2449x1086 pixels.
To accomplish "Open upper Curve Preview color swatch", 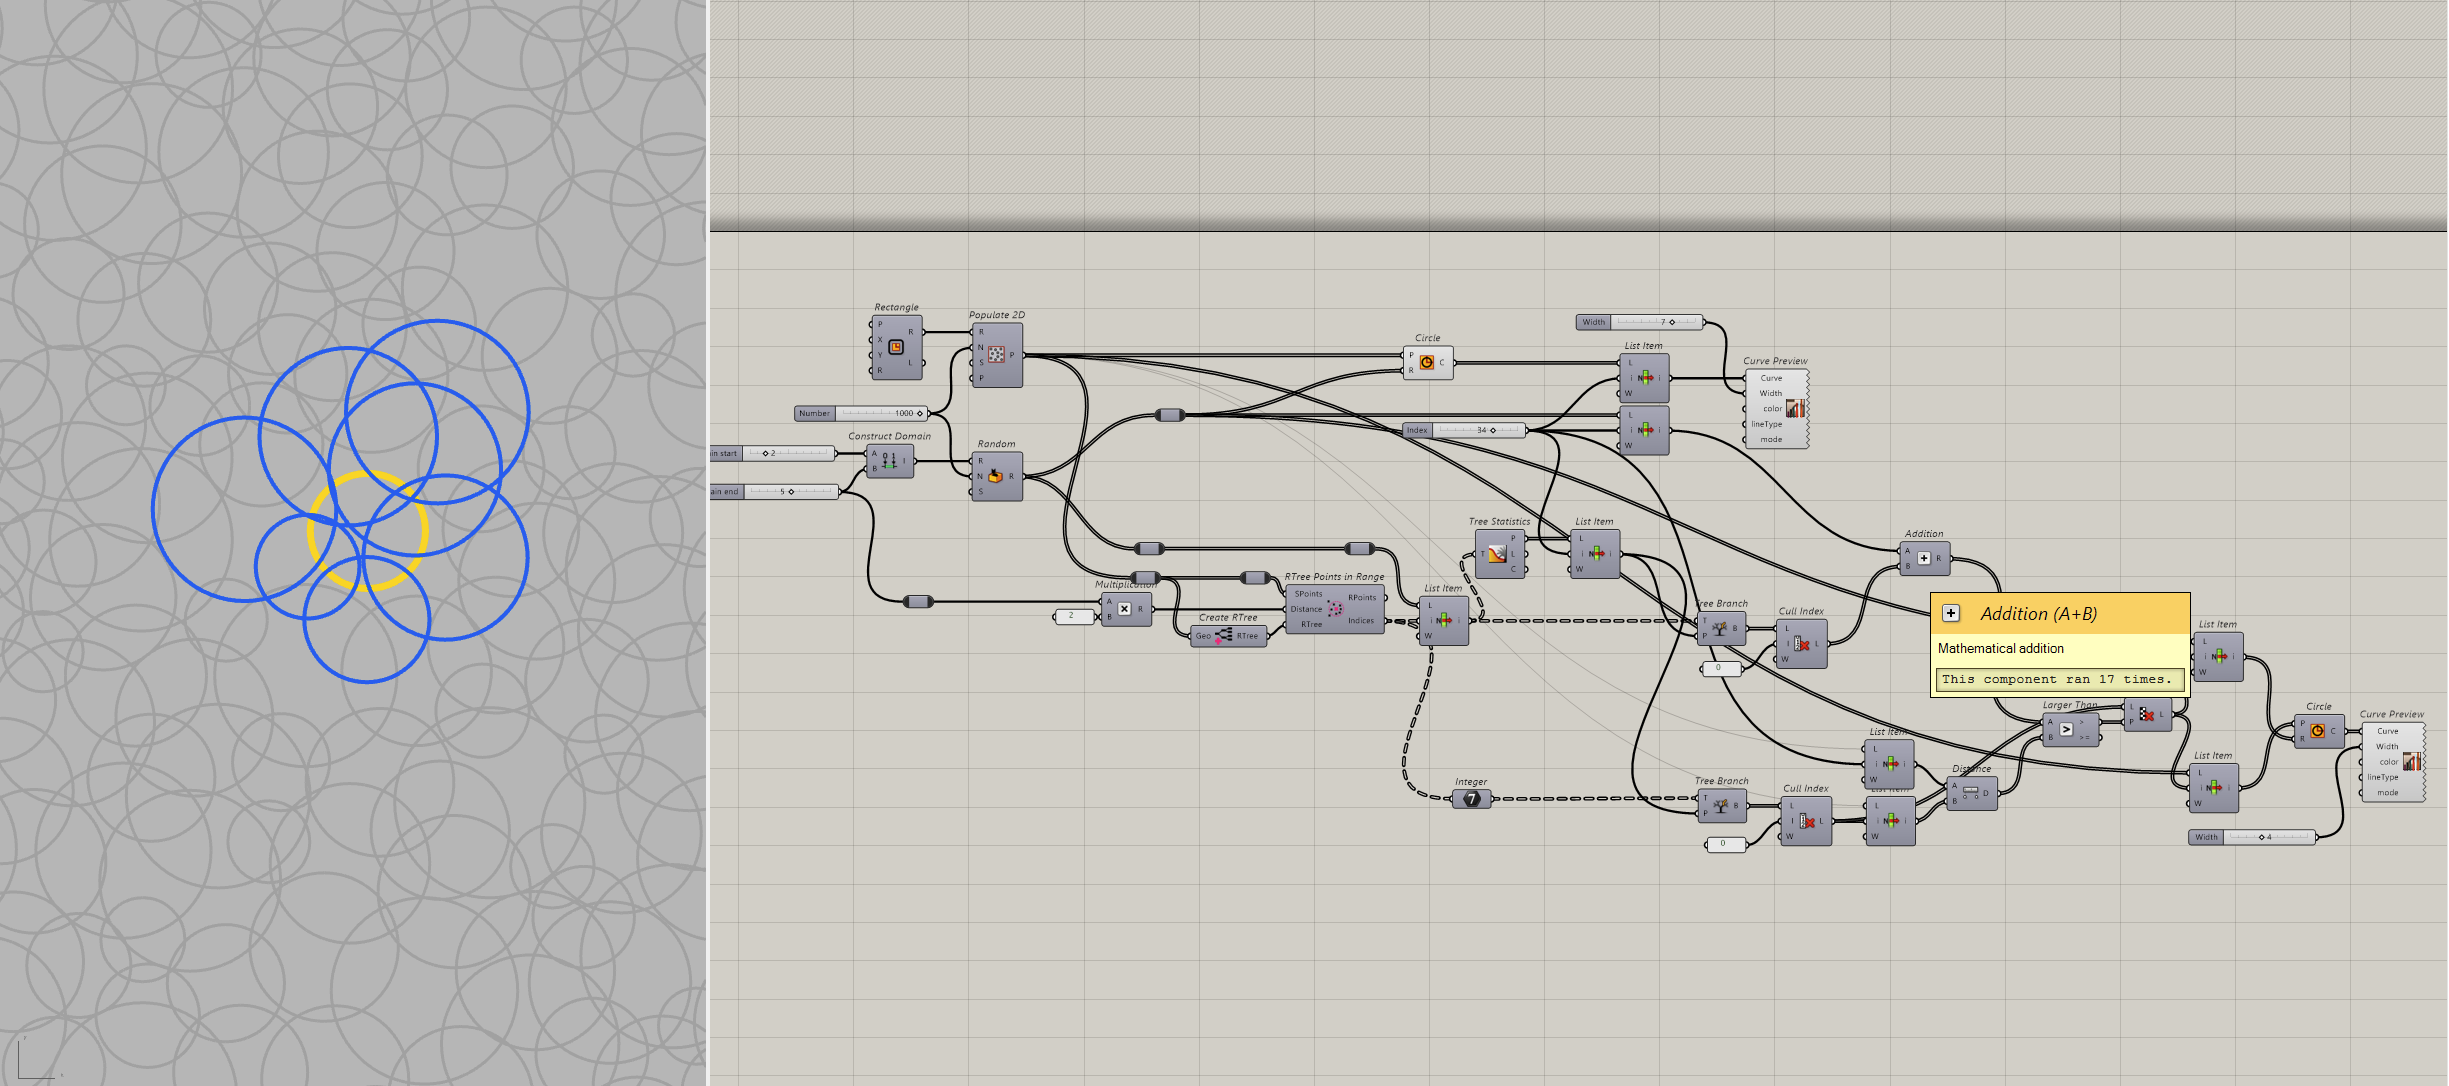I will click(1795, 408).
